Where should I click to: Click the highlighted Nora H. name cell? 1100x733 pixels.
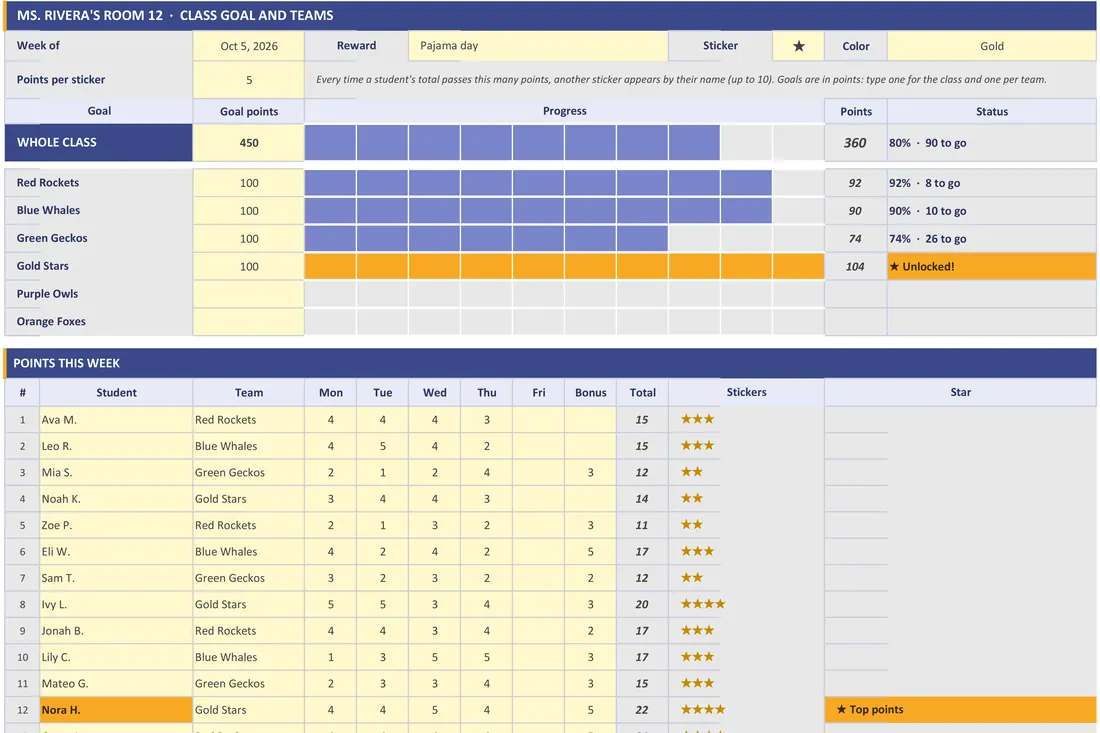click(116, 710)
